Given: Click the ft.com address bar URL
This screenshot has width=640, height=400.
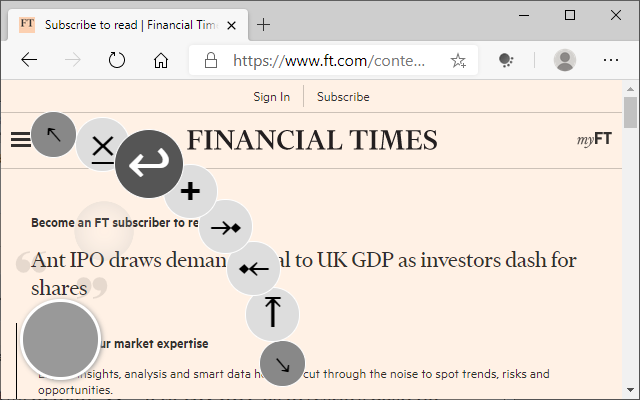Looking at the screenshot, I should pos(329,60).
